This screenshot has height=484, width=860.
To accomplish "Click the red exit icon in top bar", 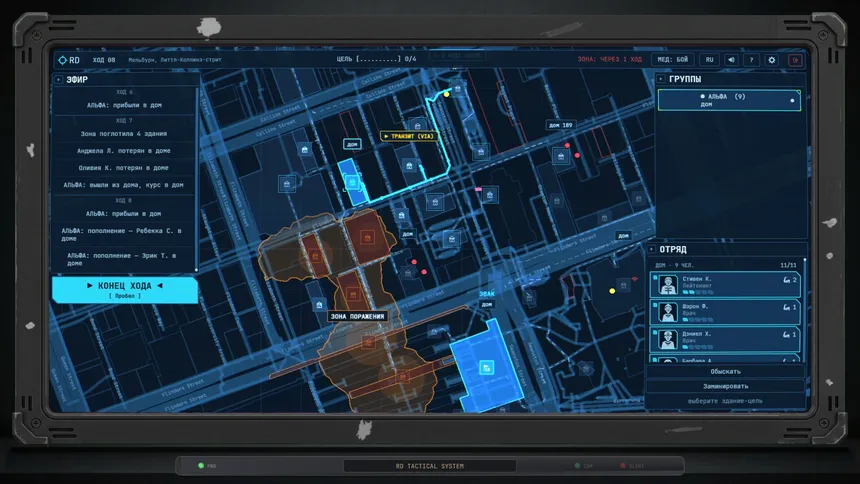I will [x=795, y=60].
